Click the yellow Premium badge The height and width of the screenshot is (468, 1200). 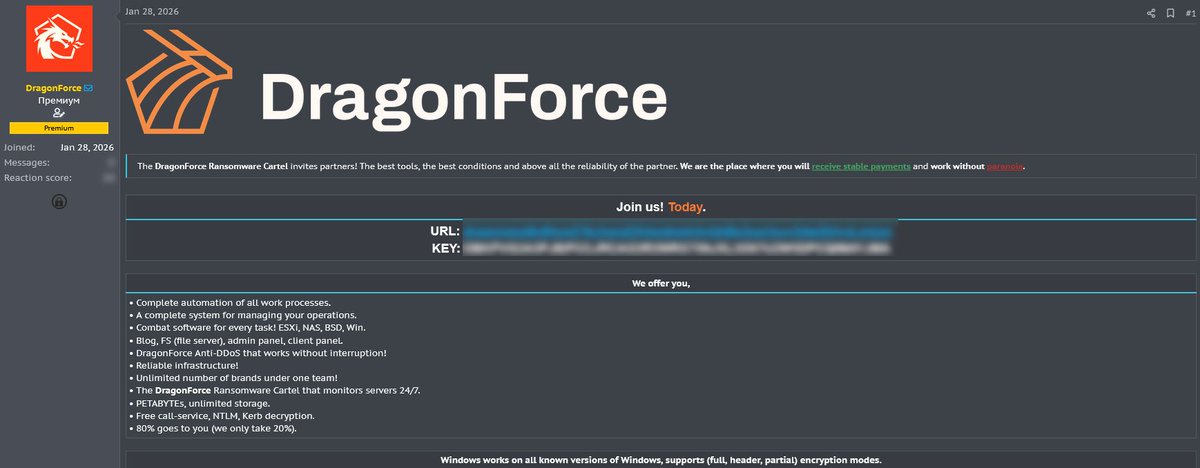click(59, 129)
